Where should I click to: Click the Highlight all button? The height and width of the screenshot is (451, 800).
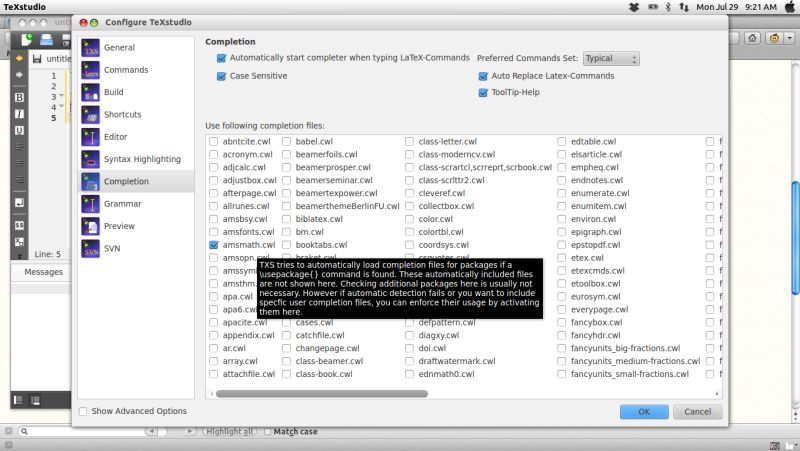pos(230,432)
